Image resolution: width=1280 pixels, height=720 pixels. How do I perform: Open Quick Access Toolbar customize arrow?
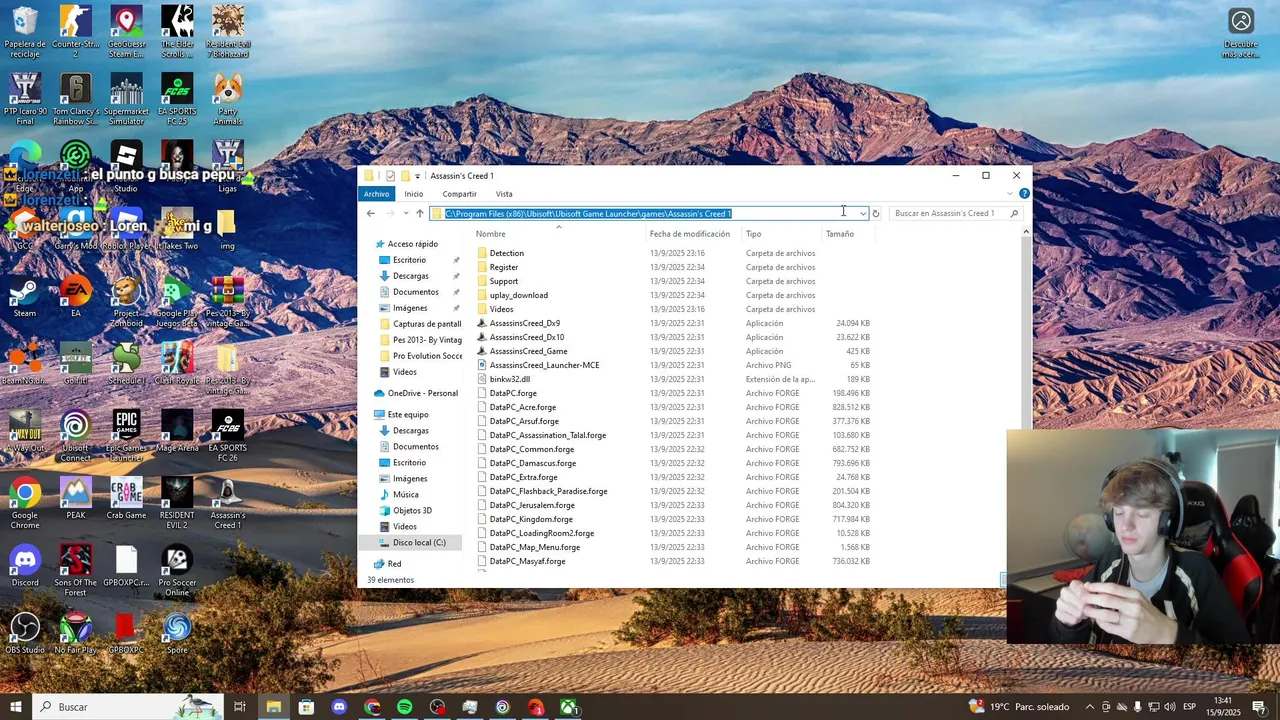[x=417, y=176]
